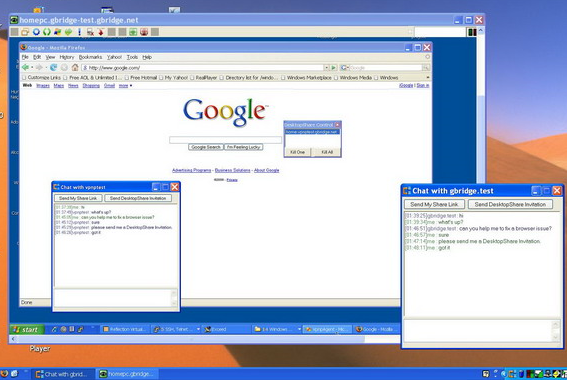This screenshot has width=567, height=380.
Task: Open the View menu in Firefox
Action: coord(50,57)
